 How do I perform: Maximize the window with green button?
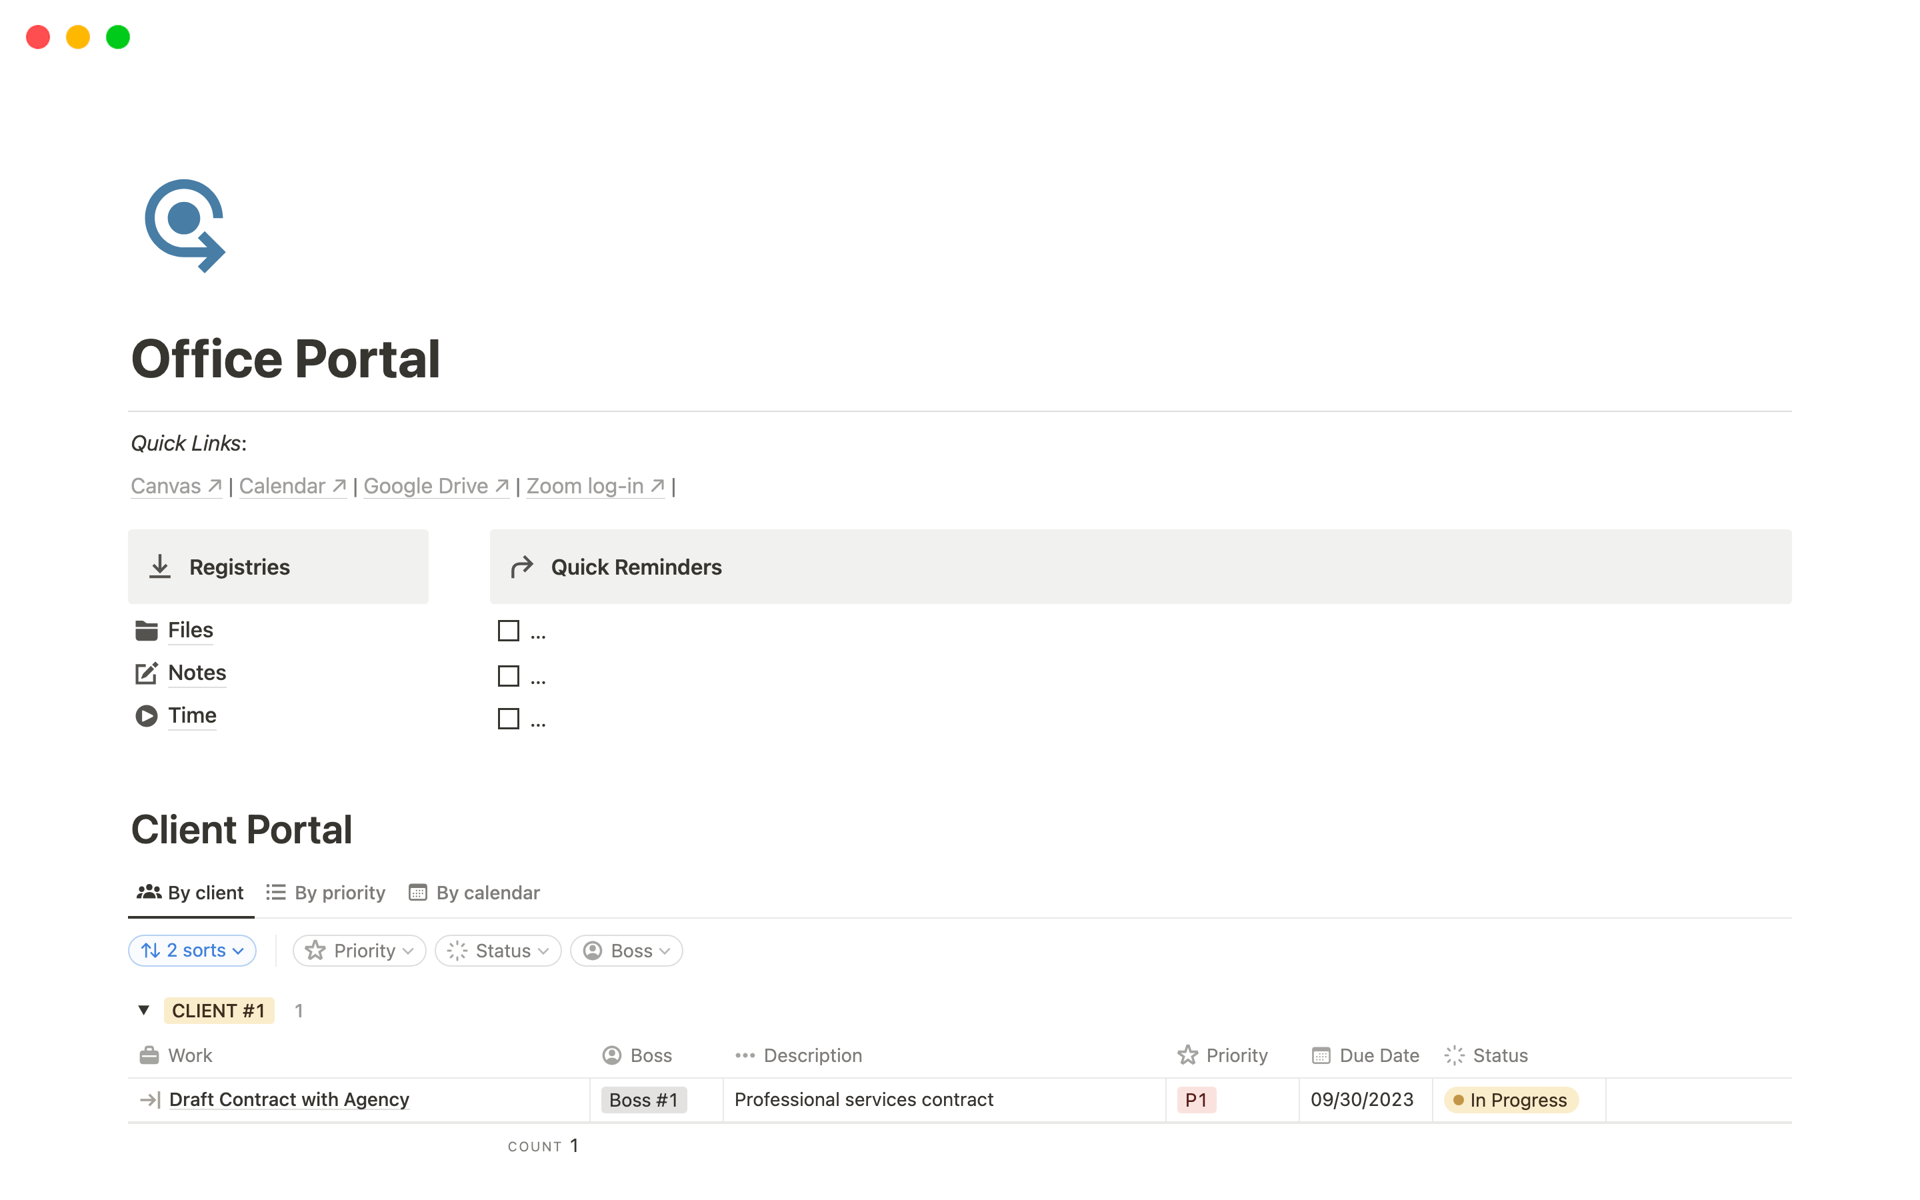click(x=118, y=37)
